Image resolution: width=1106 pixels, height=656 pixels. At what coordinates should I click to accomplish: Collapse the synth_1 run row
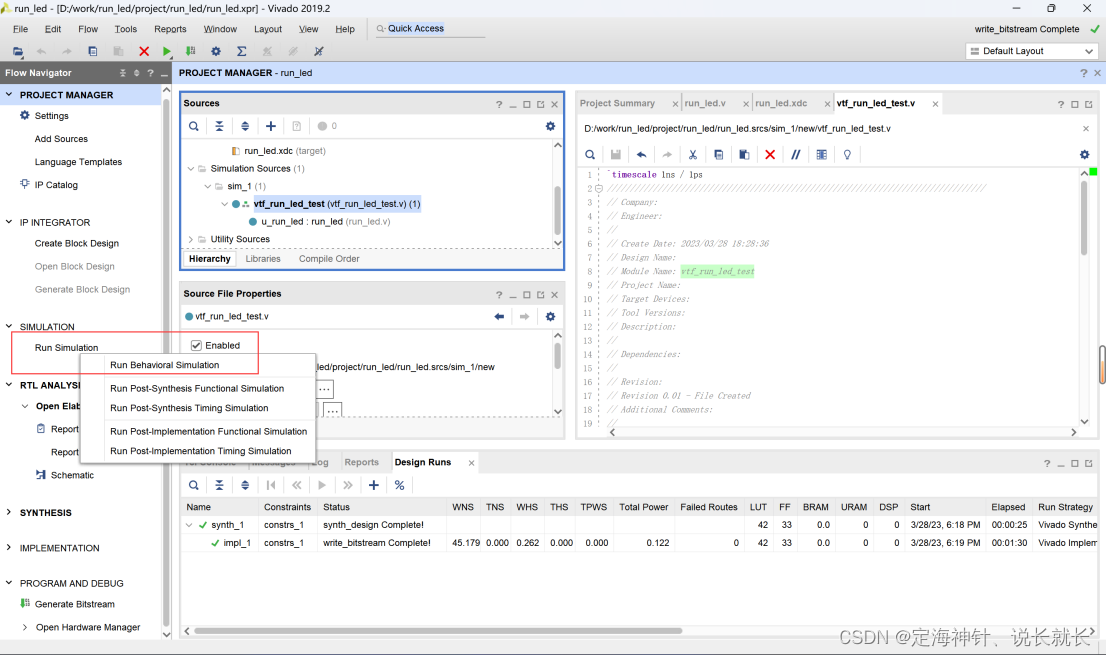pos(189,525)
